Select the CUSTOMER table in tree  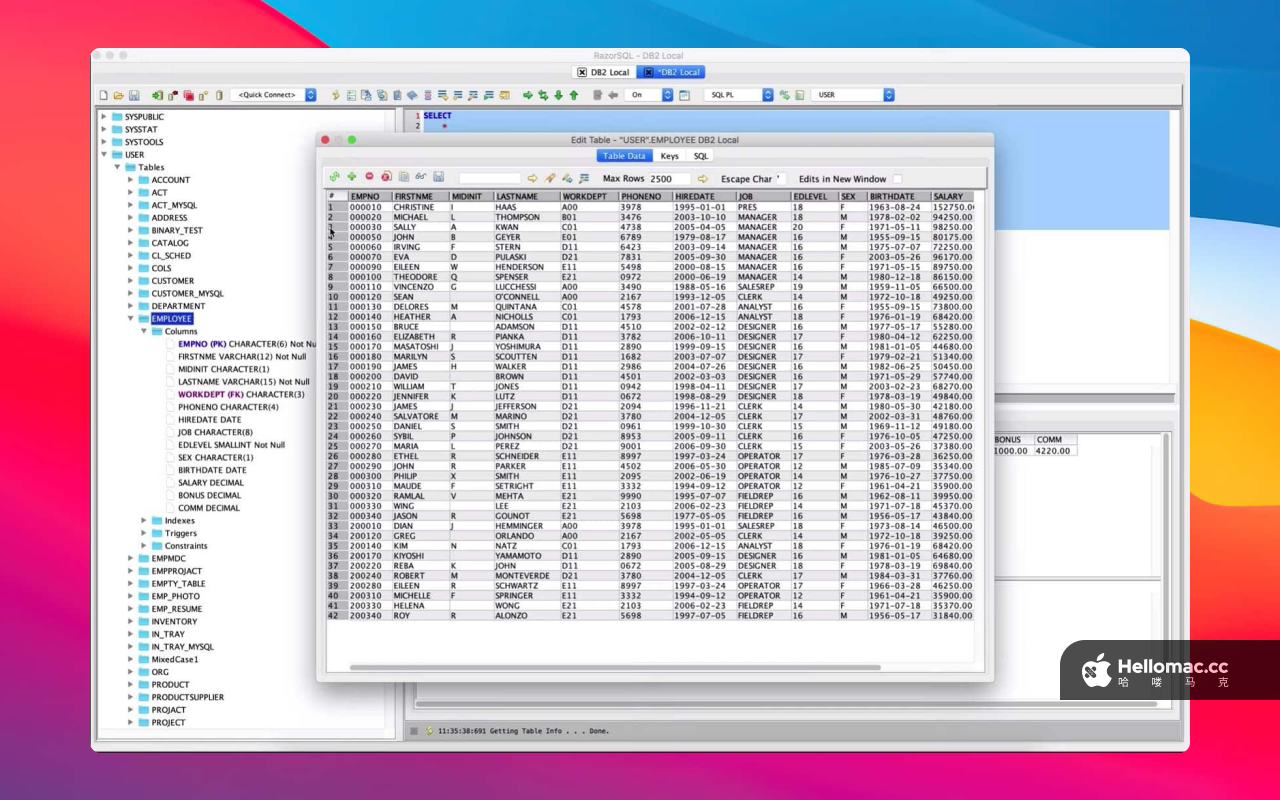pos(173,281)
